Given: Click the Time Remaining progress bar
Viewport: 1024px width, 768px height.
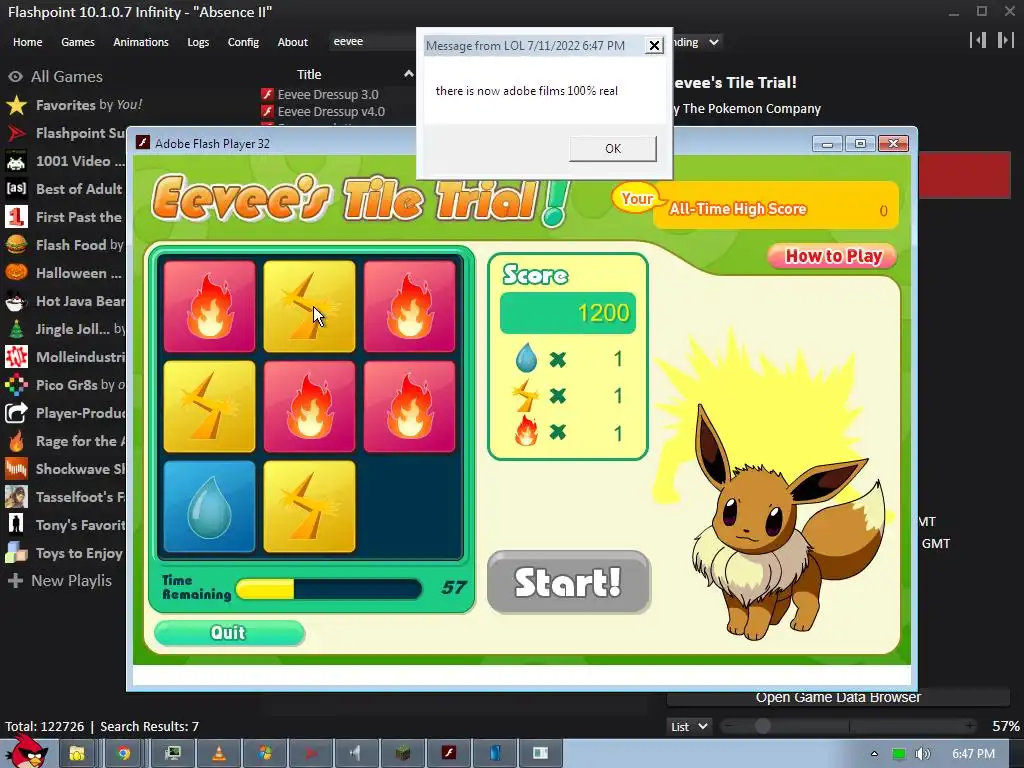Looking at the screenshot, I should click(328, 589).
